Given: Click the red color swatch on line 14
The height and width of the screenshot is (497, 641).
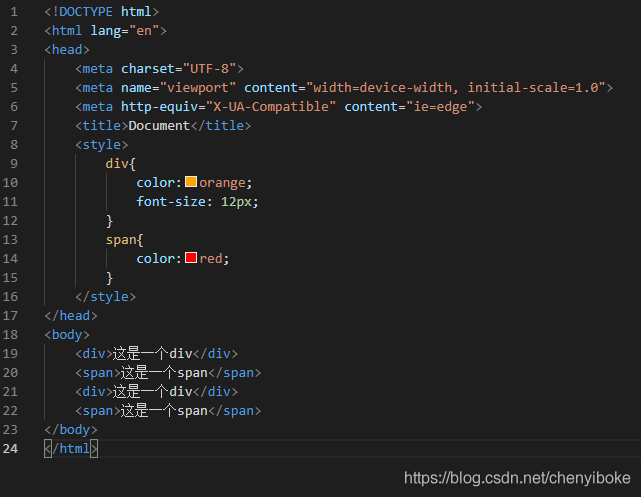Looking at the screenshot, I should (x=191, y=257).
